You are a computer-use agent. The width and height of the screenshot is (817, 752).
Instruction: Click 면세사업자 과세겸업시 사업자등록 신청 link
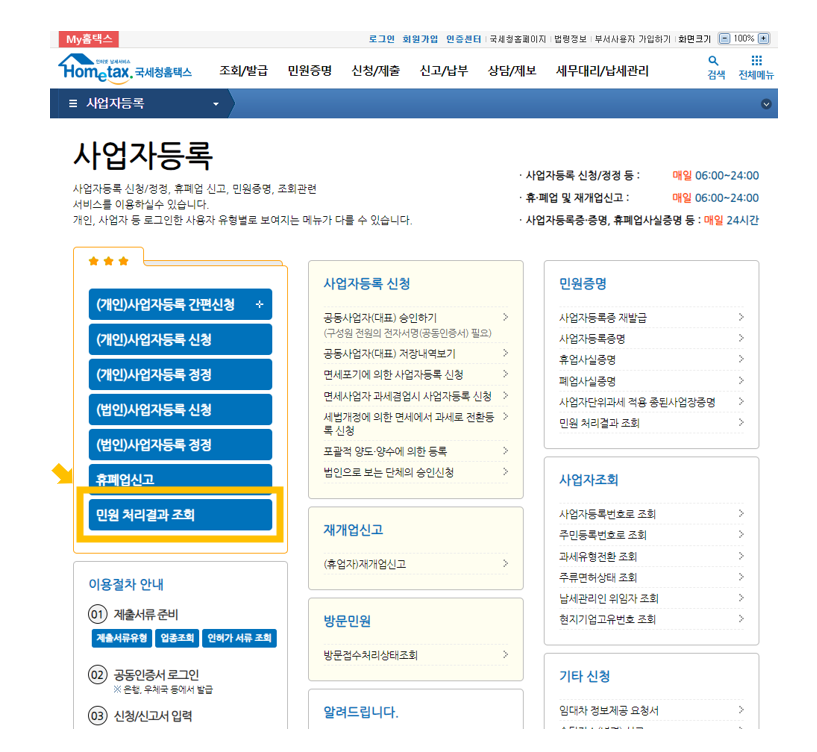coord(407,396)
